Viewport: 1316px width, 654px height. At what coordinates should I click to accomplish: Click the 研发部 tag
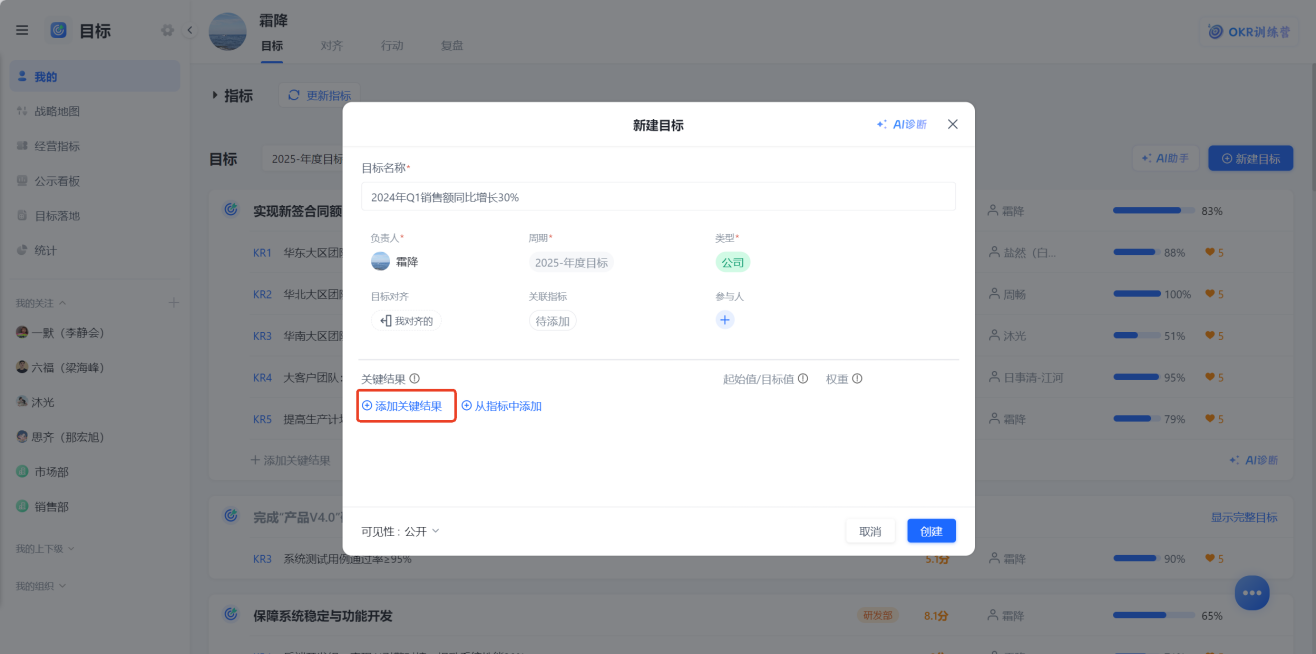876,615
